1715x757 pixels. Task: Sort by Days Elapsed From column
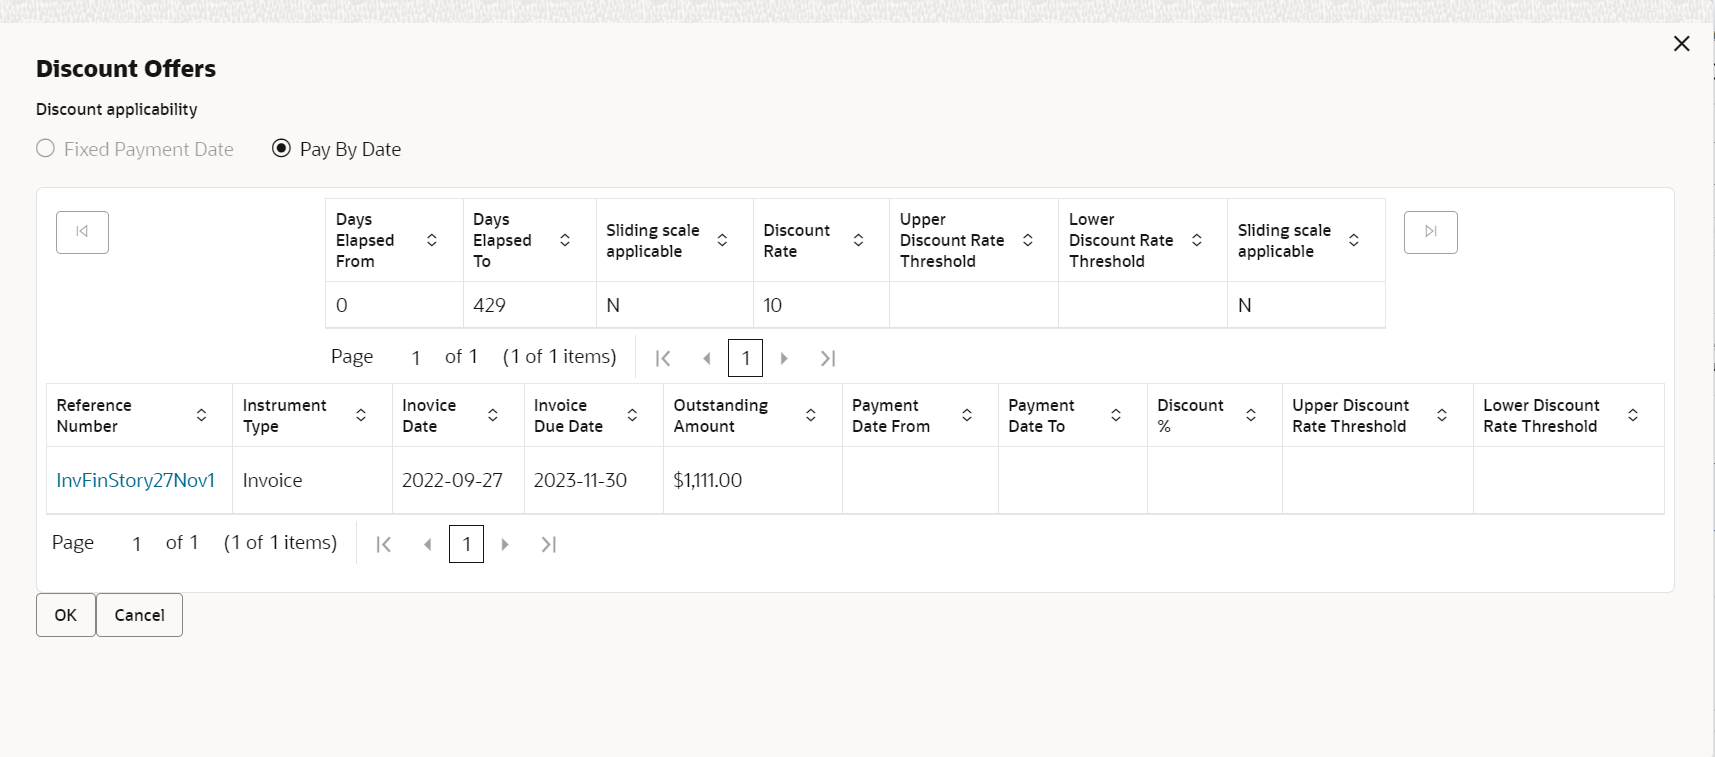click(x=432, y=240)
